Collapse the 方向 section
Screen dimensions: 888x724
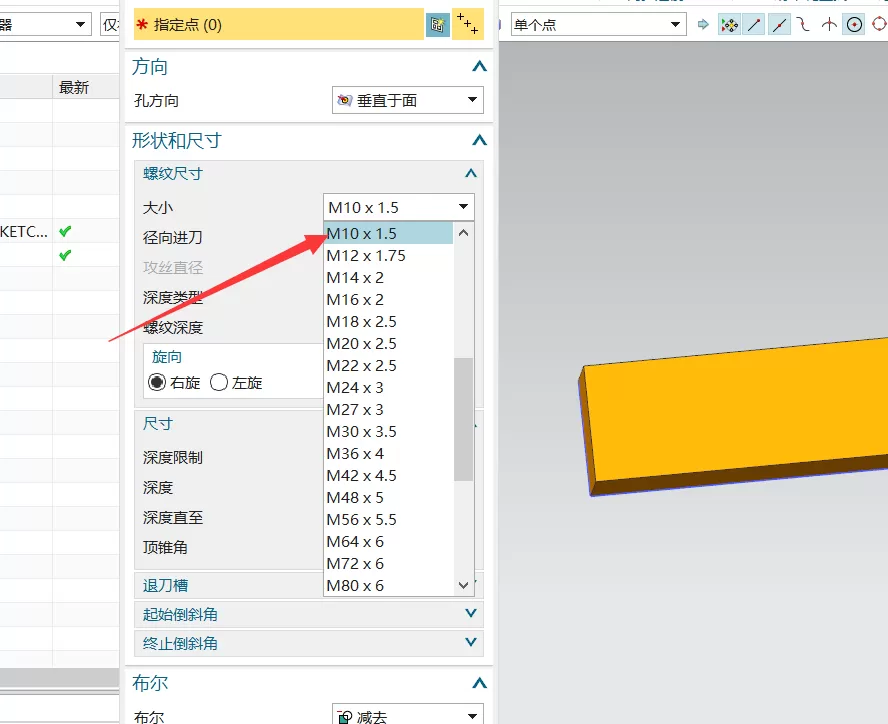(x=479, y=66)
